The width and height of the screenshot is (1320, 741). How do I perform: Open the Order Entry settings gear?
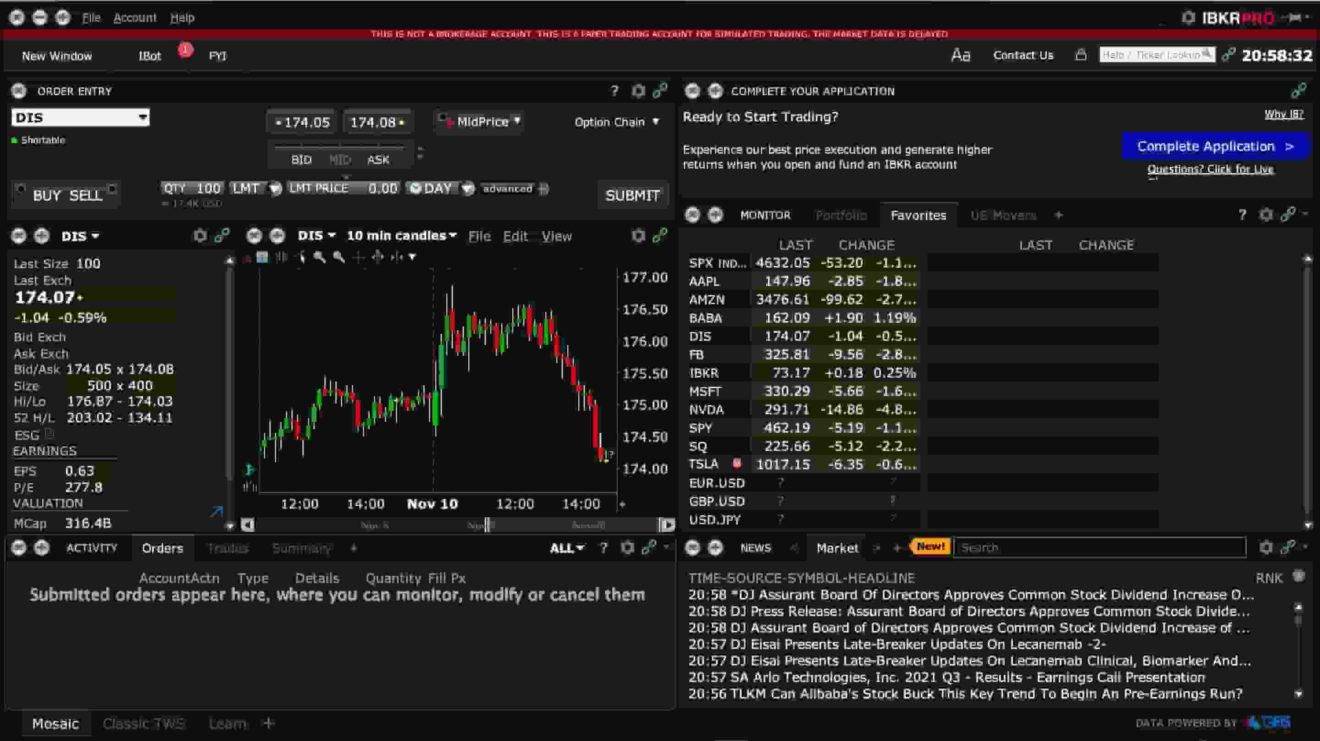point(638,90)
